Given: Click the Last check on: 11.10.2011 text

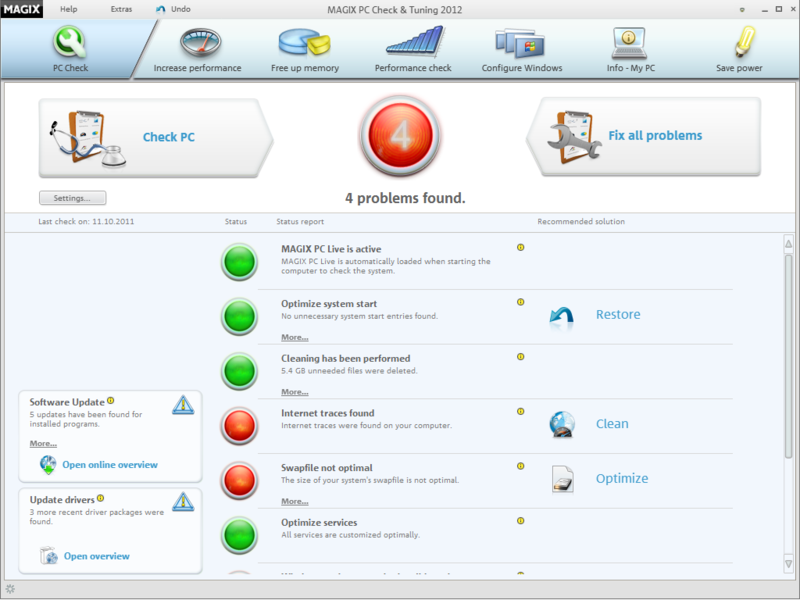Looking at the screenshot, I should click(86, 221).
